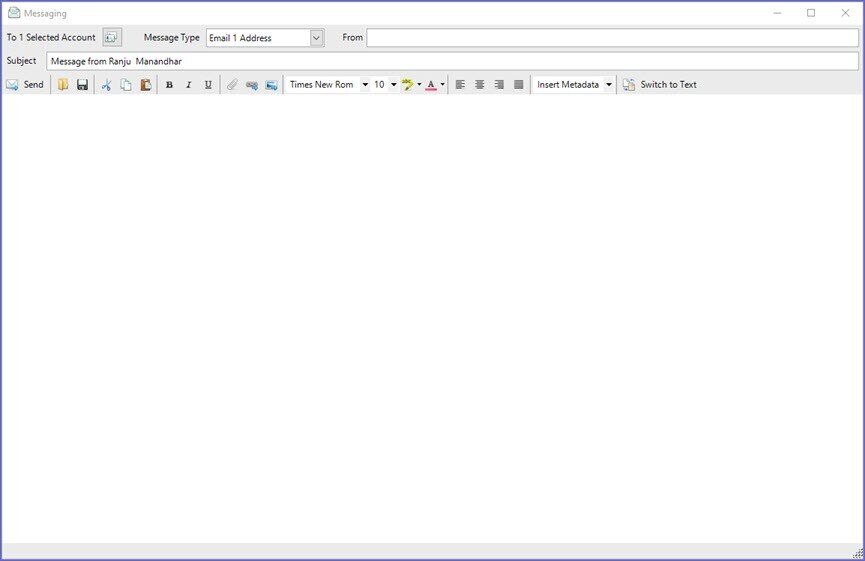865x561 pixels.
Task: Attach a file with paperclip icon
Action: pyautogui.click(x=232, y=84)
